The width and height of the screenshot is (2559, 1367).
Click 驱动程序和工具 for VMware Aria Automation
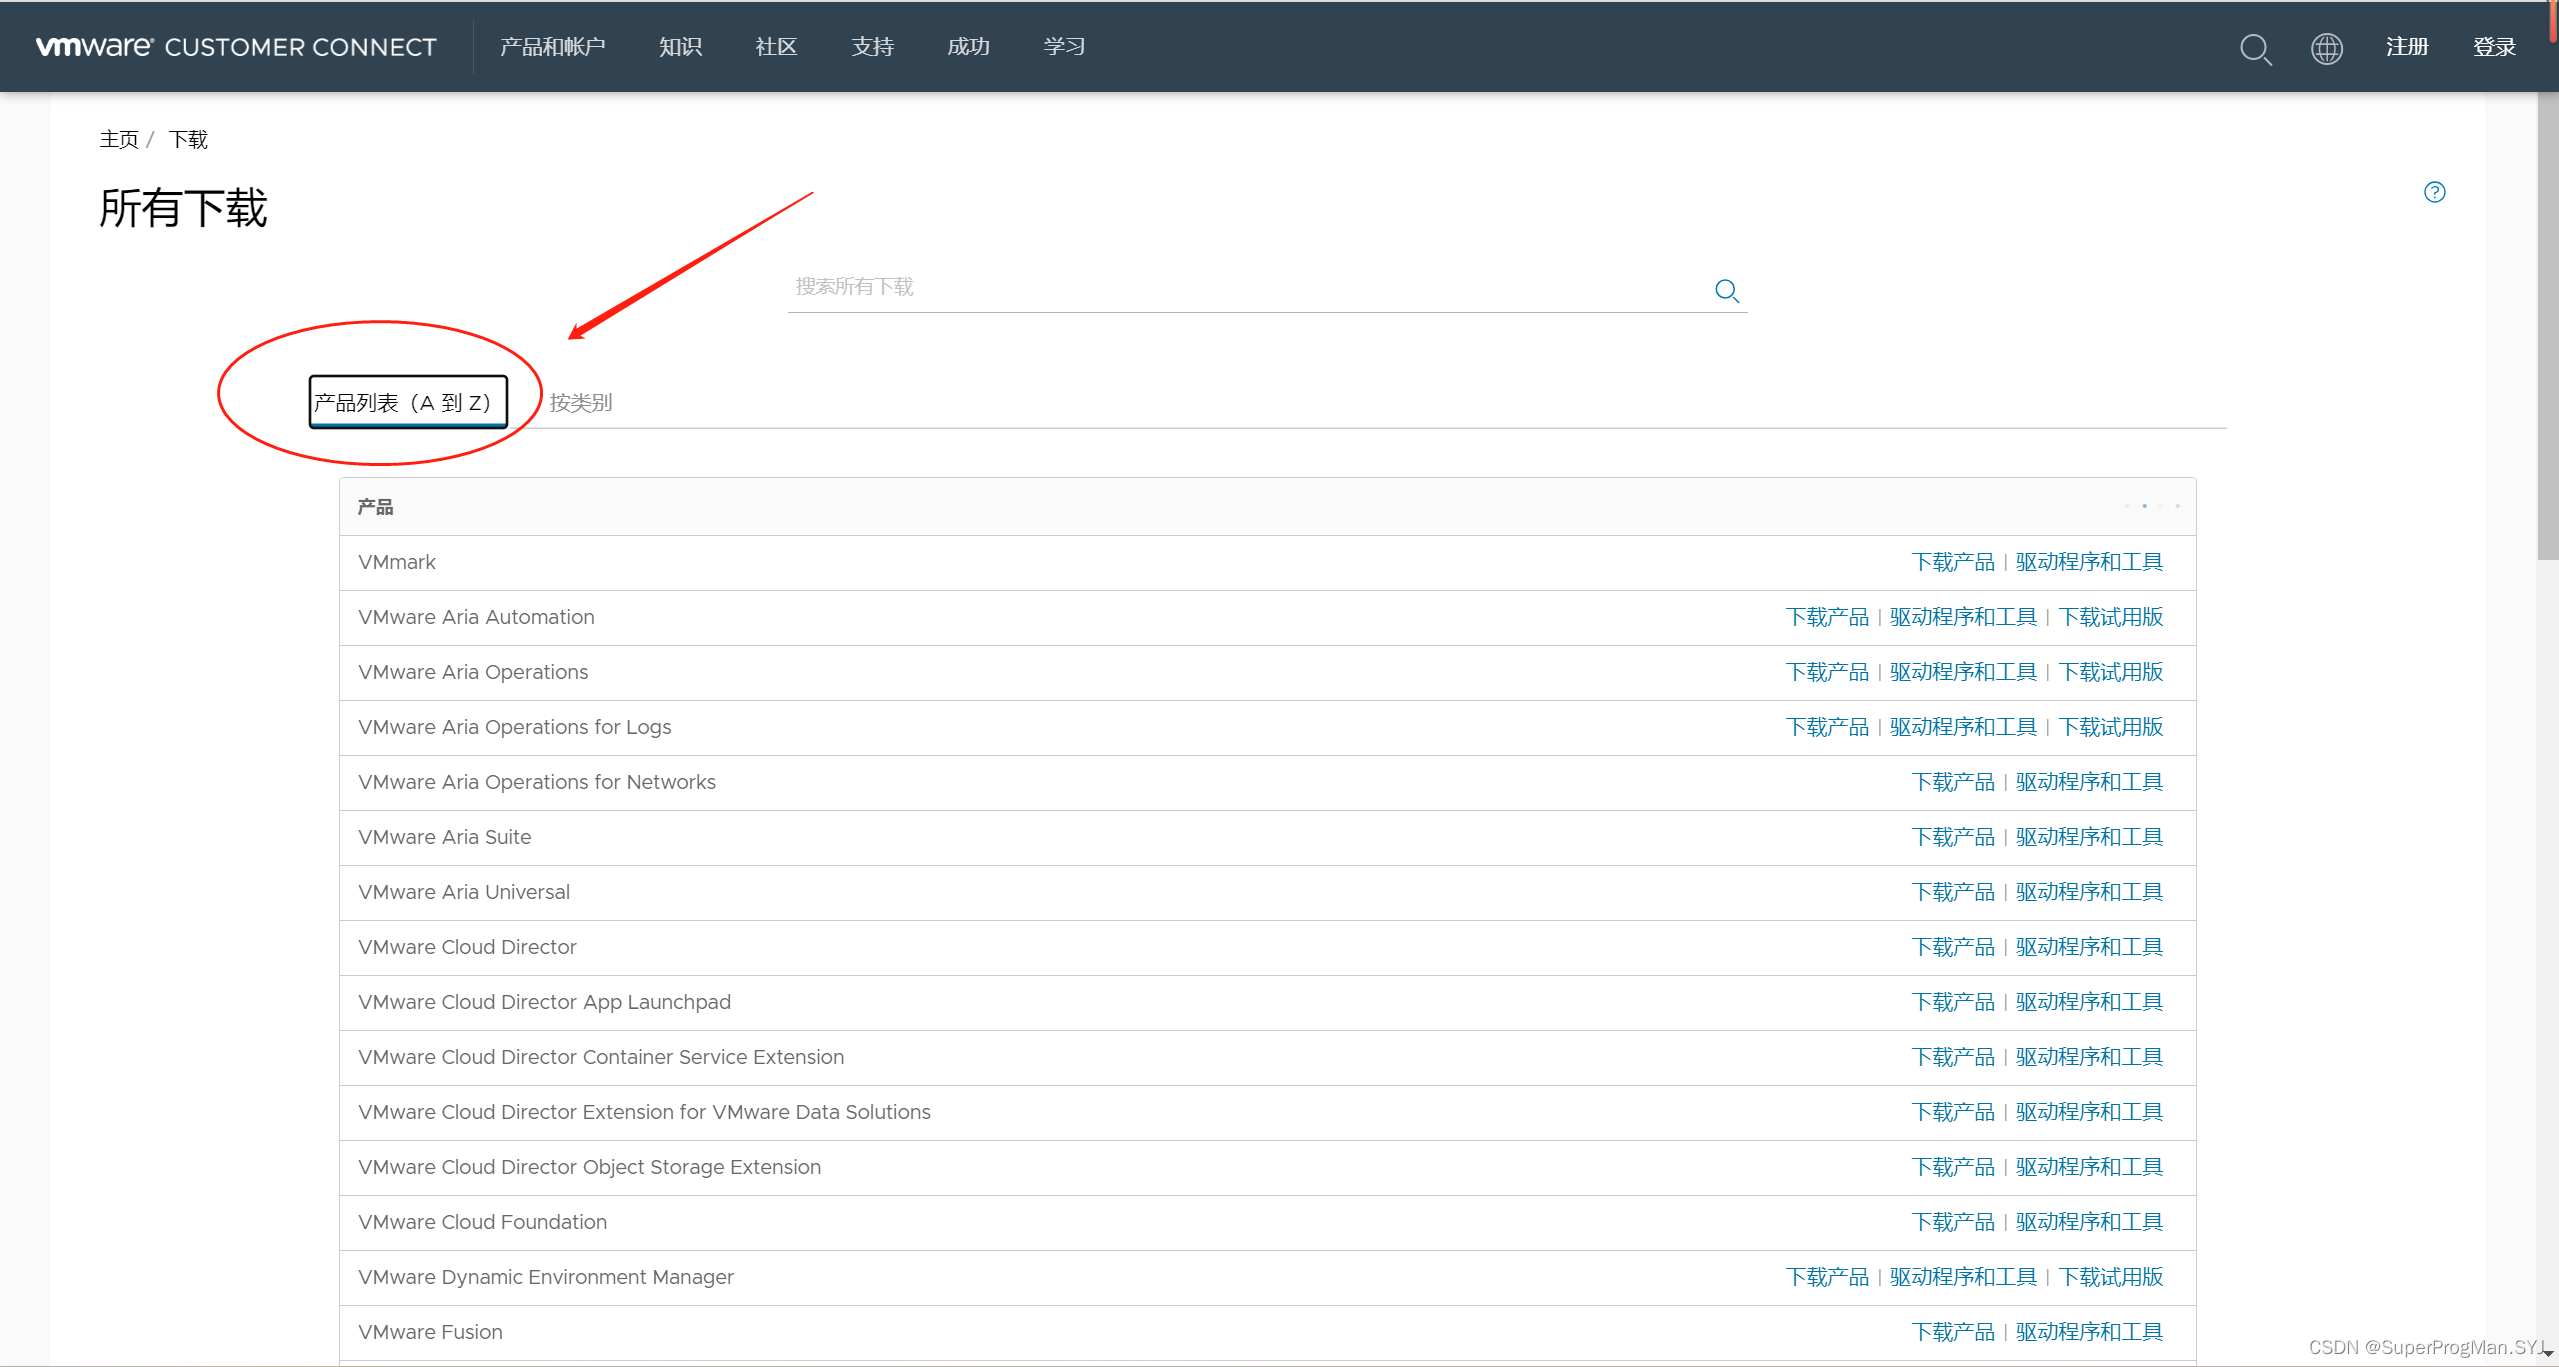pyautogui.click(x=1963, y=617)
